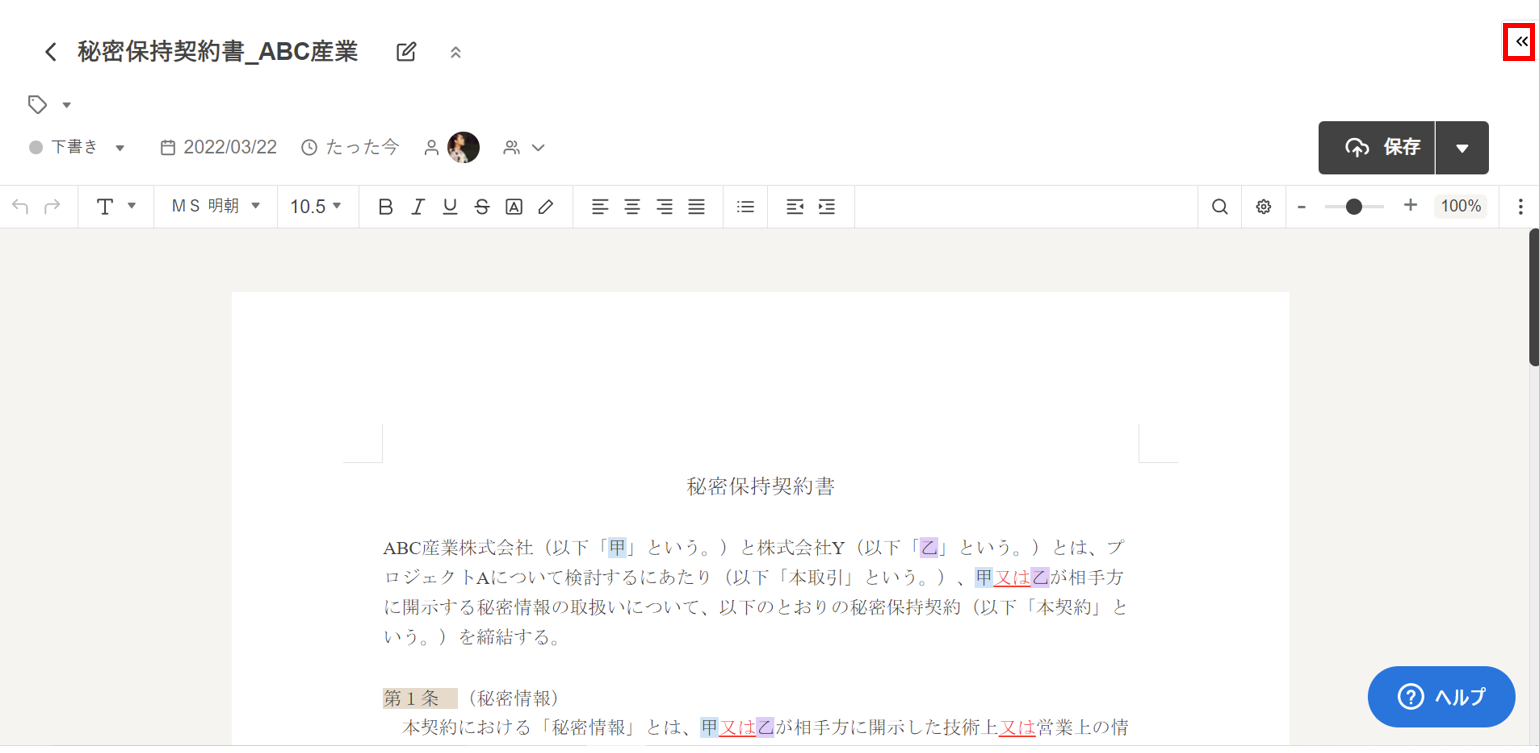
Task: Open the tag dropdown
Action: tap(50, 105)
